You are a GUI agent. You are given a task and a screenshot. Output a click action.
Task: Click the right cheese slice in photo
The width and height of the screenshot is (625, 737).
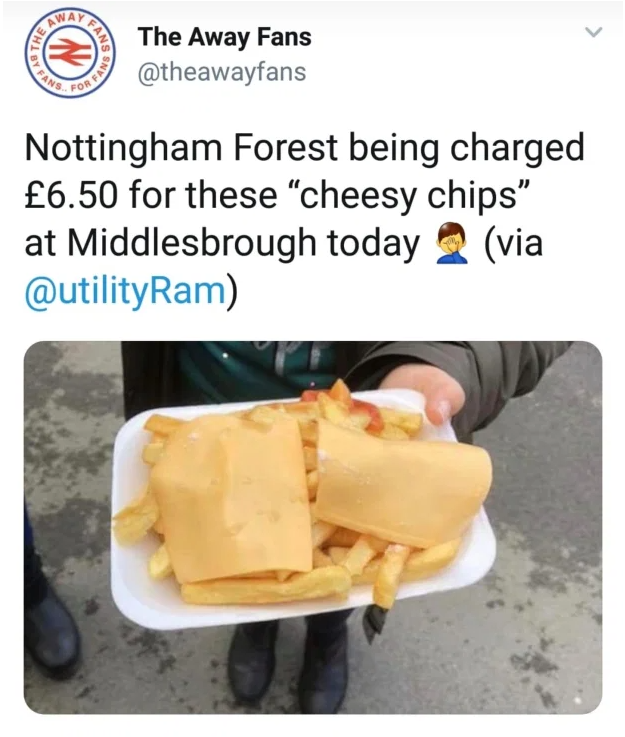[404, 482]
